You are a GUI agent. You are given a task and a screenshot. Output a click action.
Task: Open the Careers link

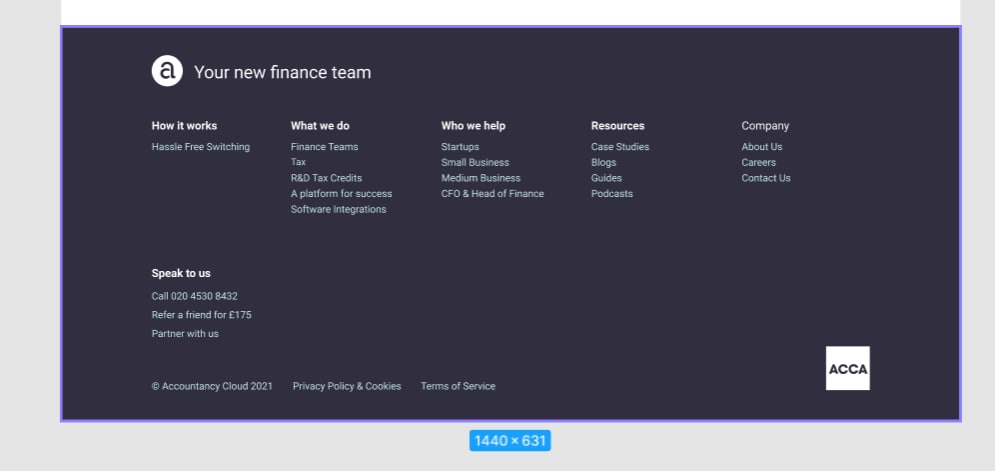pos(758,162)
